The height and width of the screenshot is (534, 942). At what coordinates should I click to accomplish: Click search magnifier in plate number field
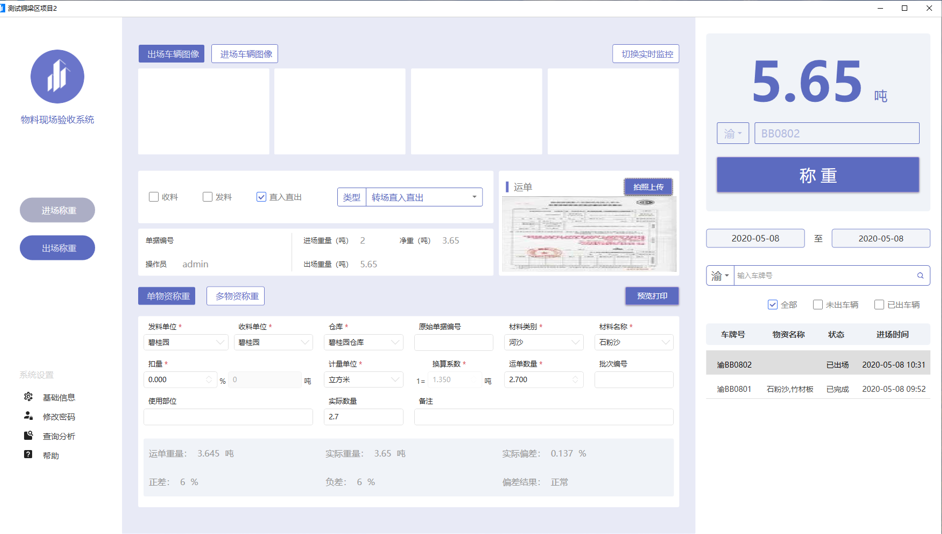pyautogui.click(x=920, y=276)
